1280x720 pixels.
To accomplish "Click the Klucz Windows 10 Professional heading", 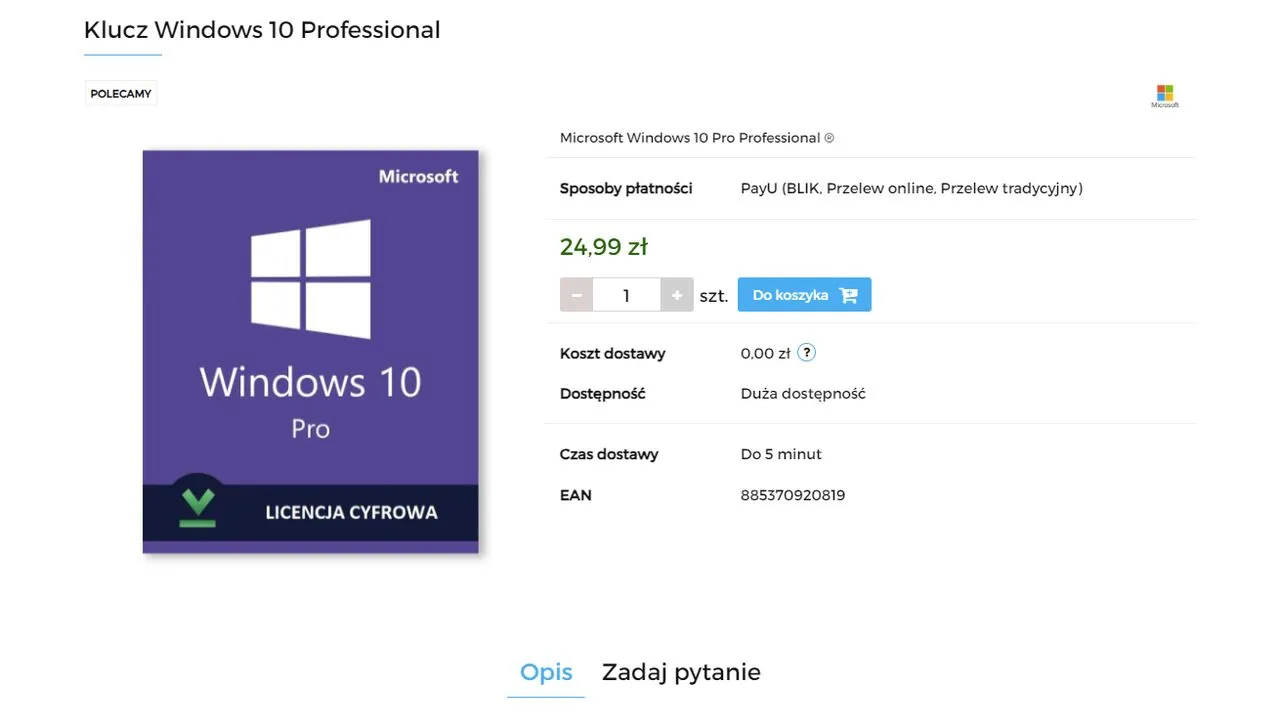I will click(262, 30).
